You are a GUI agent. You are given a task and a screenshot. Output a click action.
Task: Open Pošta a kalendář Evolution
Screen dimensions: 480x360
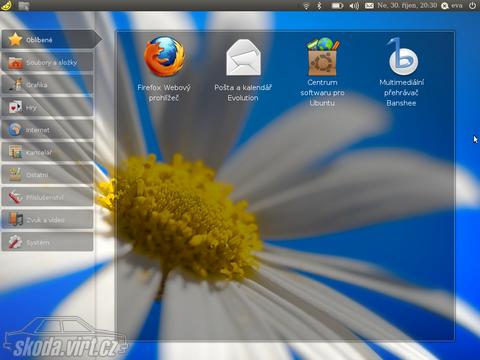(243, 70)
